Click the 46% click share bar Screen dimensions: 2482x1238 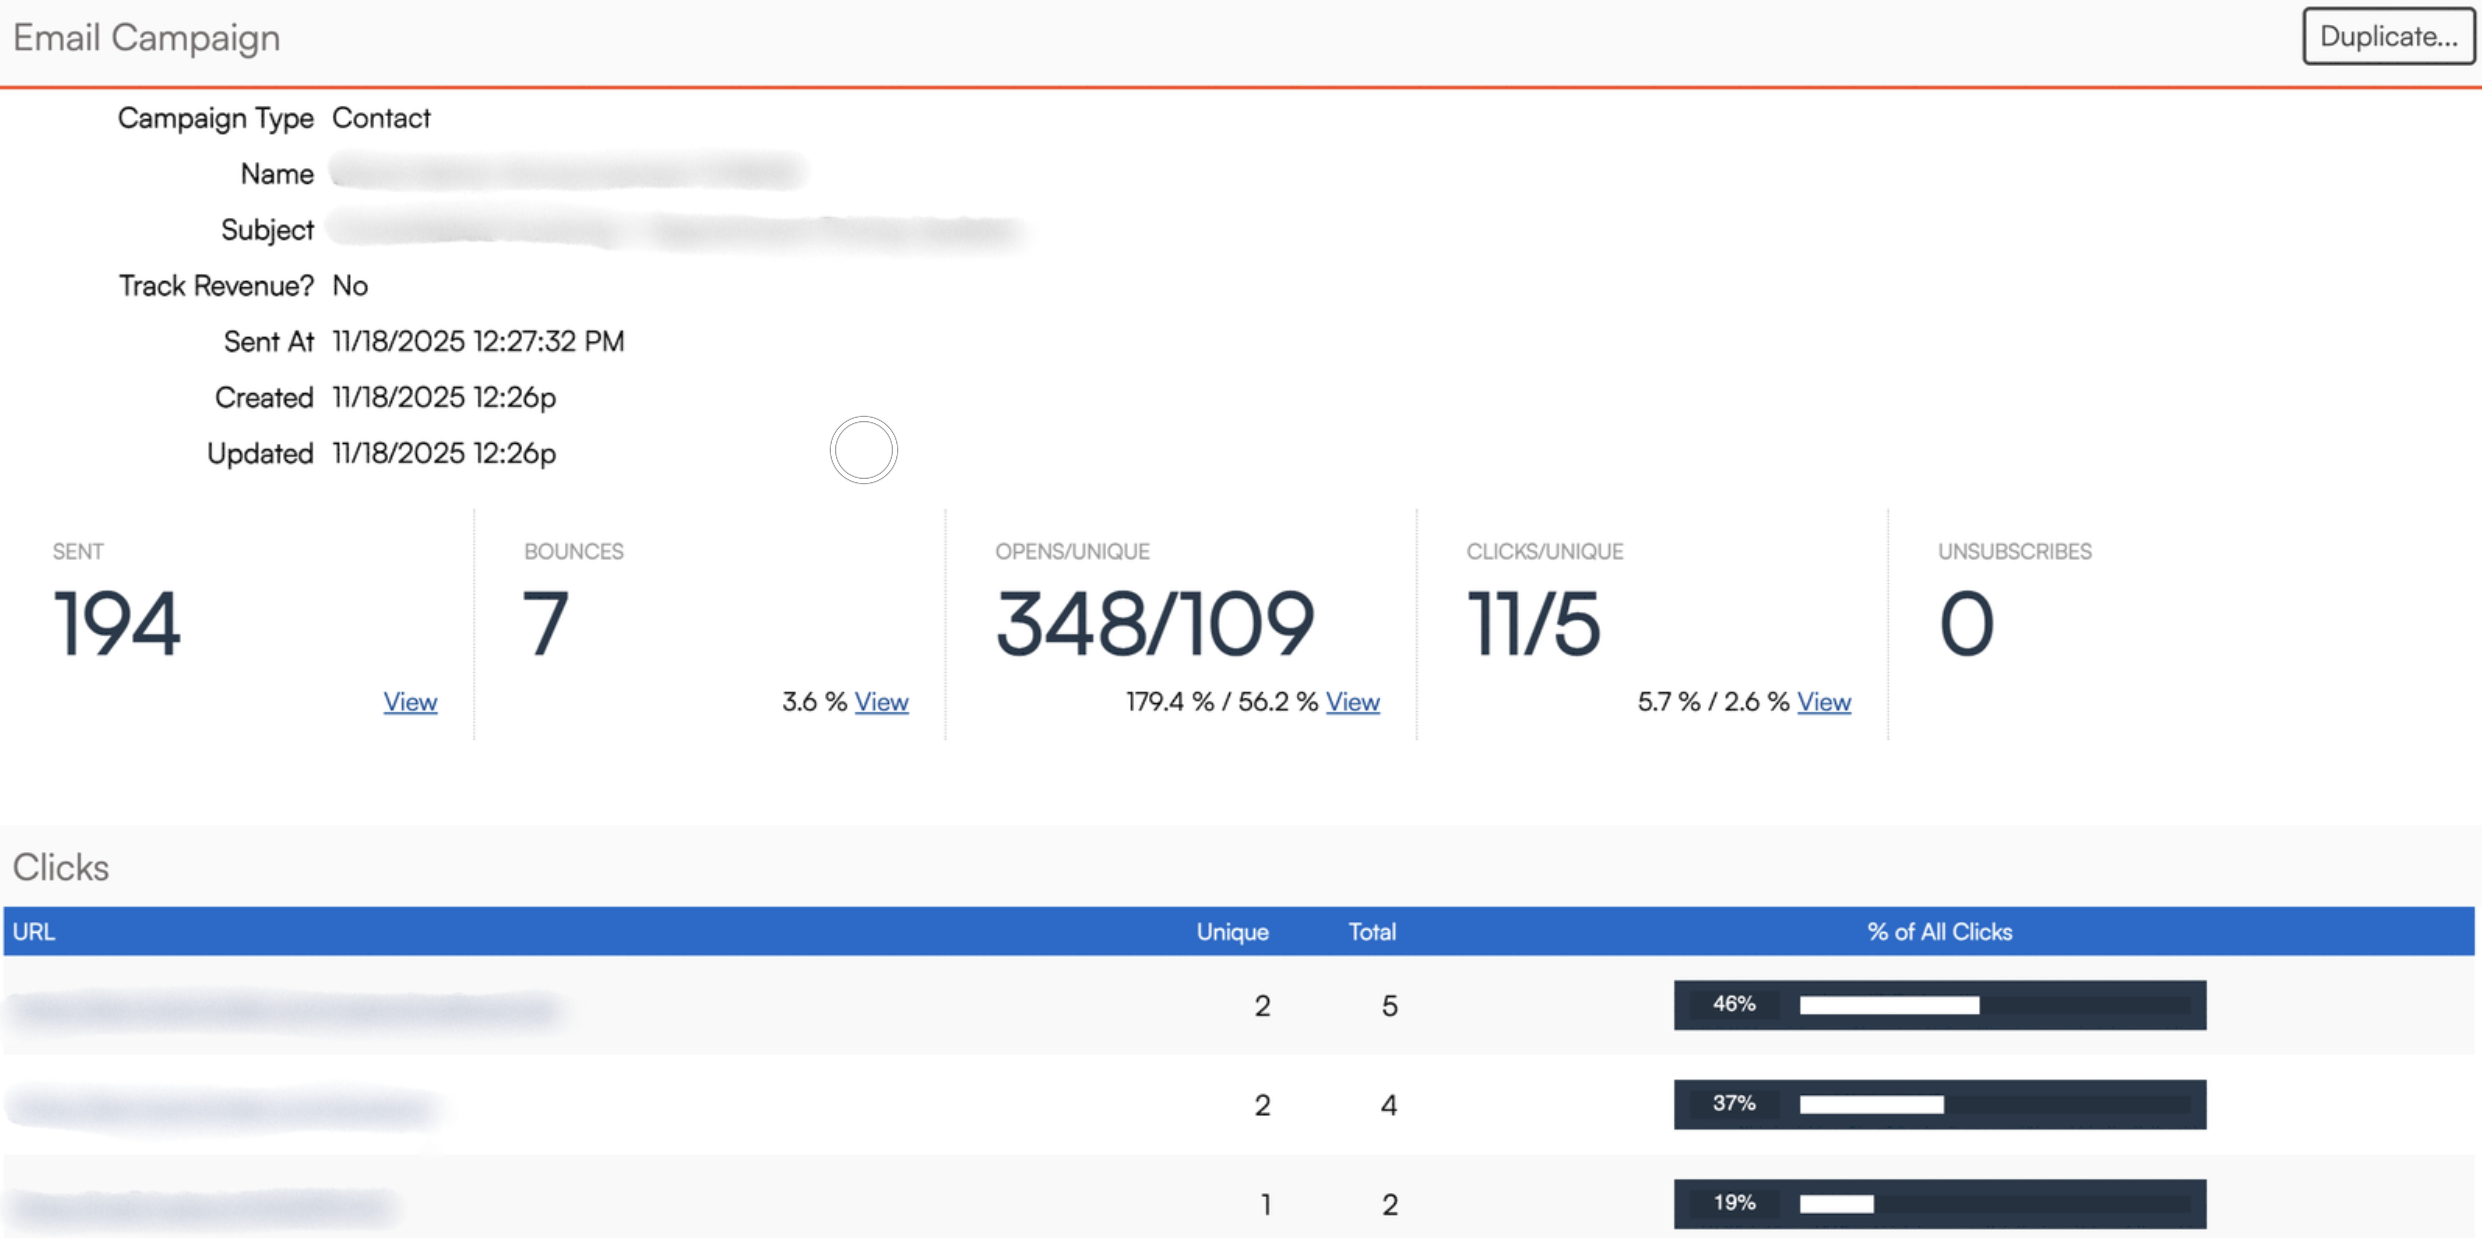(1939, 1005)
